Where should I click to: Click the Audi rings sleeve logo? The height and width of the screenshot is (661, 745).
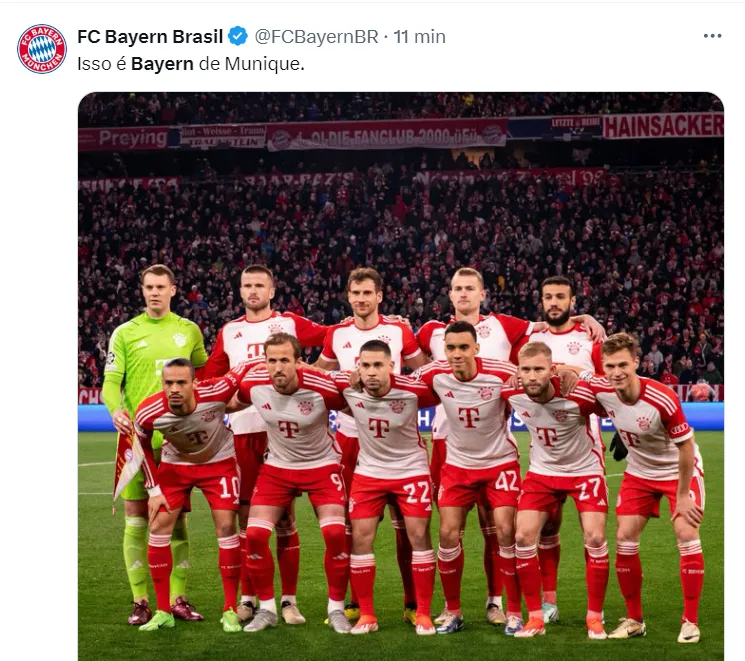pyautogui.click(x=679, y=428)
